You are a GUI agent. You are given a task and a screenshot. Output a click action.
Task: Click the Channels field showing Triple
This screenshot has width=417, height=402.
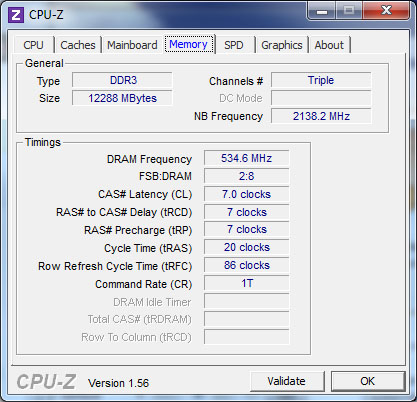321,80
